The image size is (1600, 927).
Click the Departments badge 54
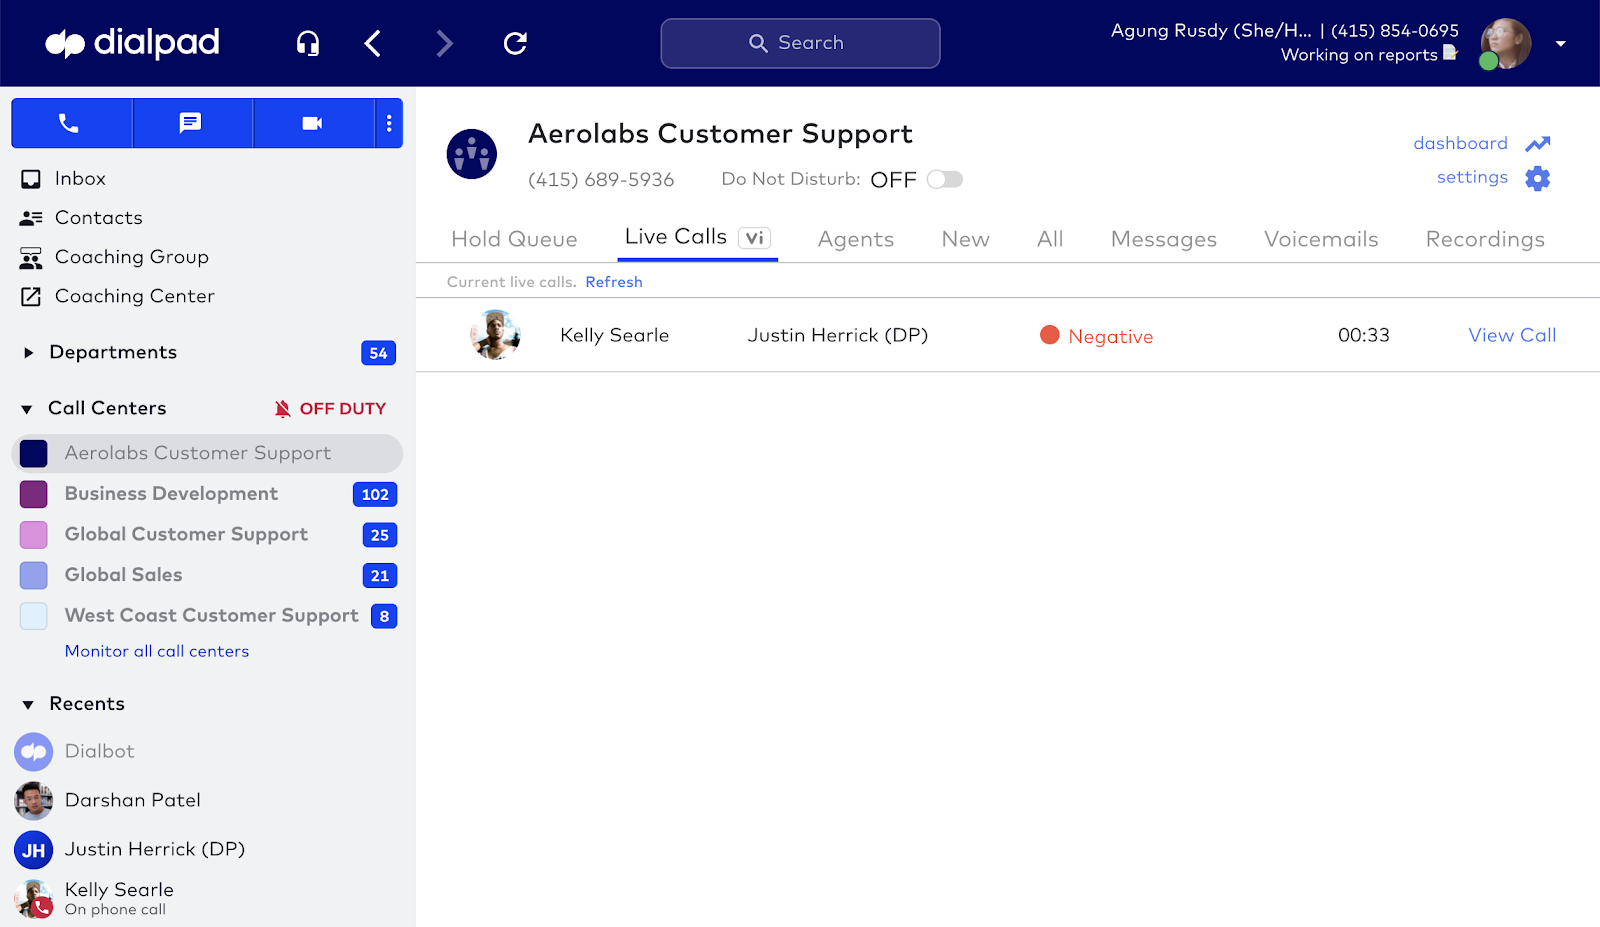click(378, 353)
